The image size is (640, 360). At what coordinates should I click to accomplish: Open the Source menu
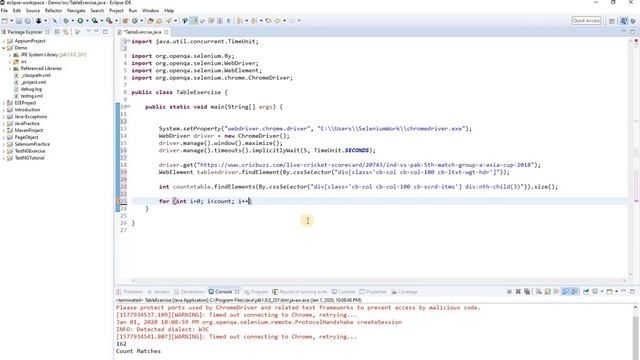point(33,10)
